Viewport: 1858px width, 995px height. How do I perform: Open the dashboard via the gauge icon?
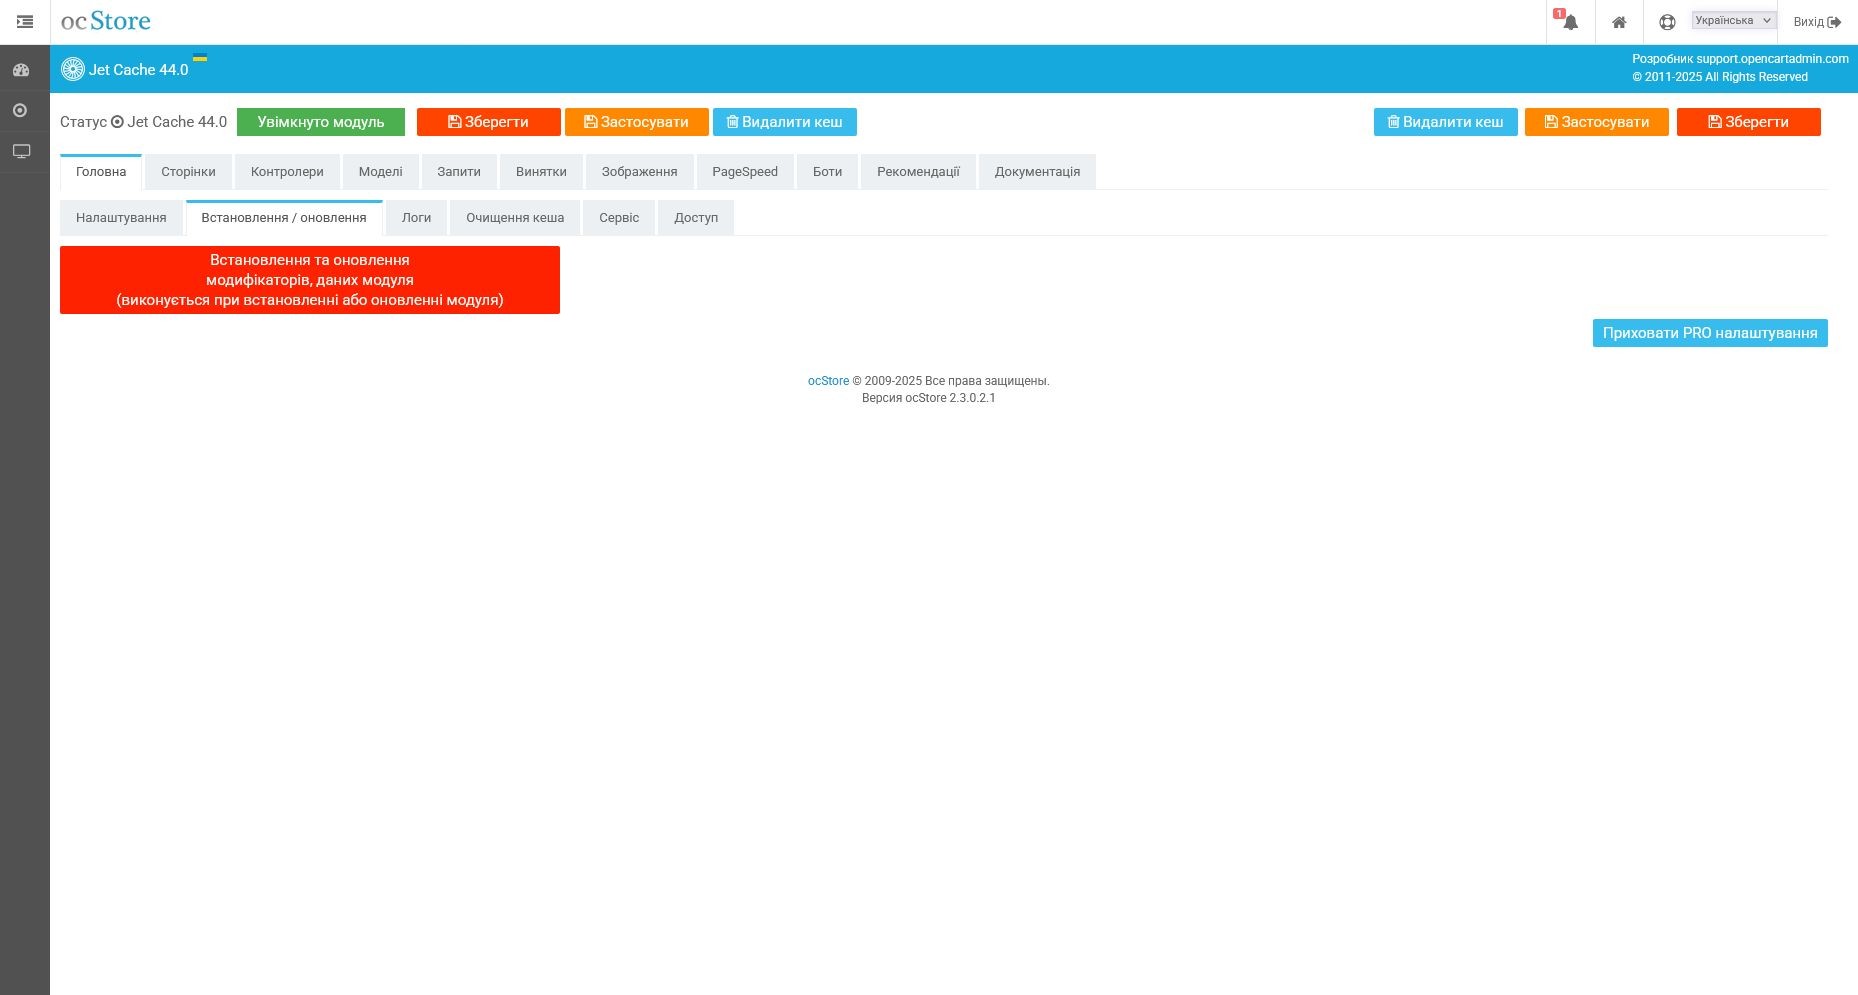point(22,69)
